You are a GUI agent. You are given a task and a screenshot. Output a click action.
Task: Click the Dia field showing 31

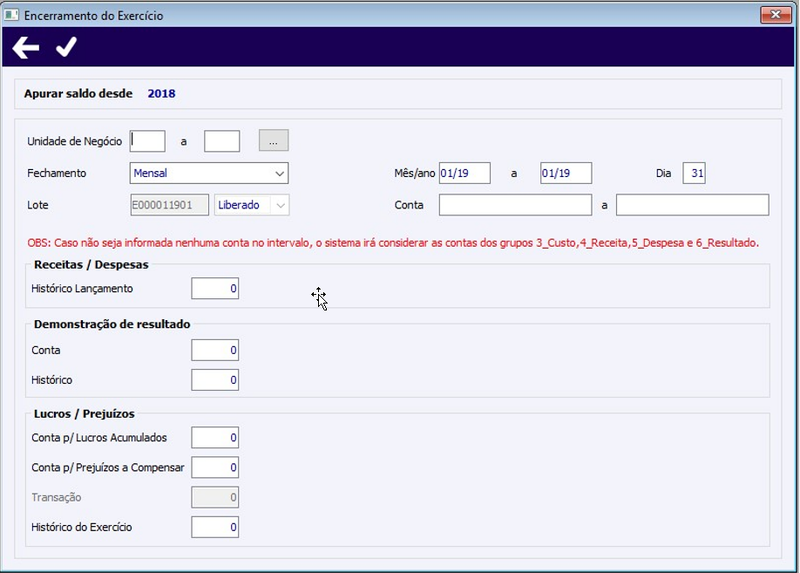[x=694, y=173]
